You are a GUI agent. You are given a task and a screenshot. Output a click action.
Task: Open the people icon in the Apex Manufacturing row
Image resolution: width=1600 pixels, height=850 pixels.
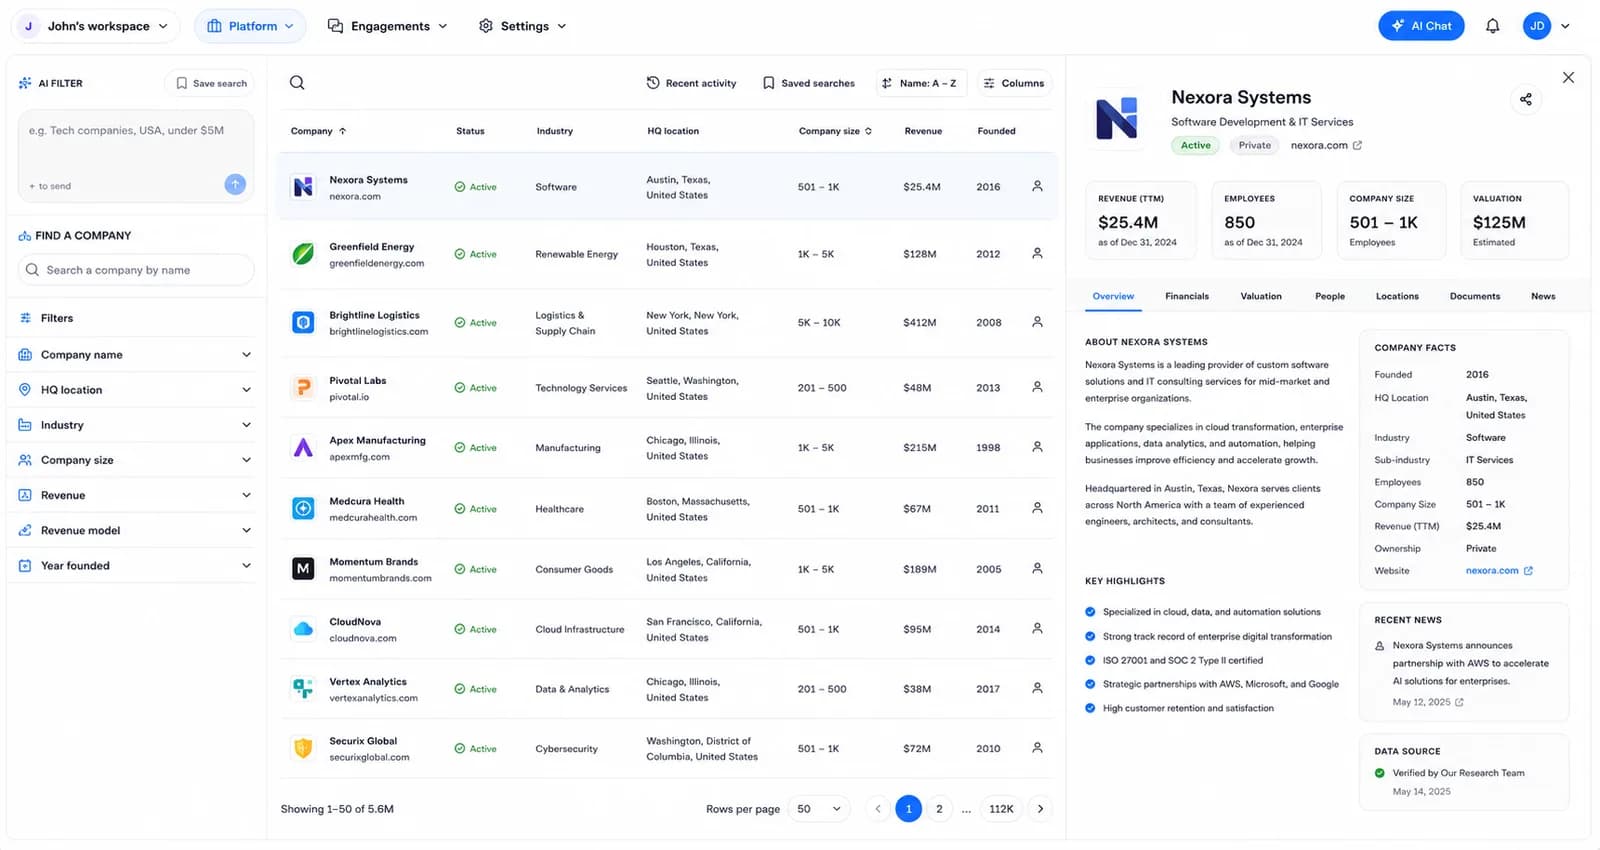[1037, 447]
